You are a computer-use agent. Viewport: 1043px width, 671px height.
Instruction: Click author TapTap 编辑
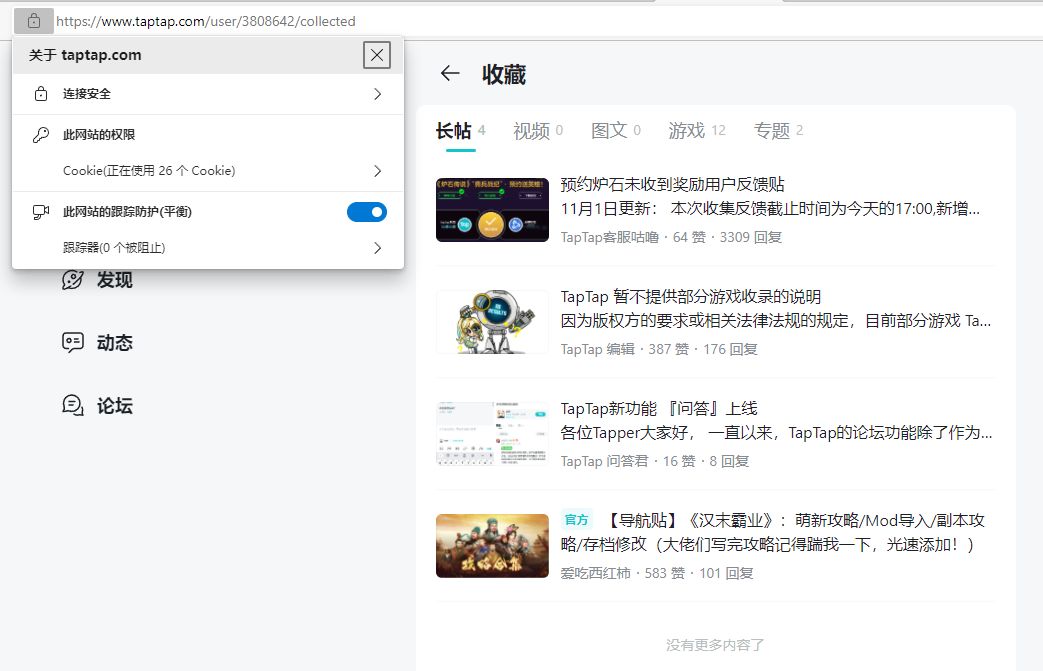click(597, 349)
